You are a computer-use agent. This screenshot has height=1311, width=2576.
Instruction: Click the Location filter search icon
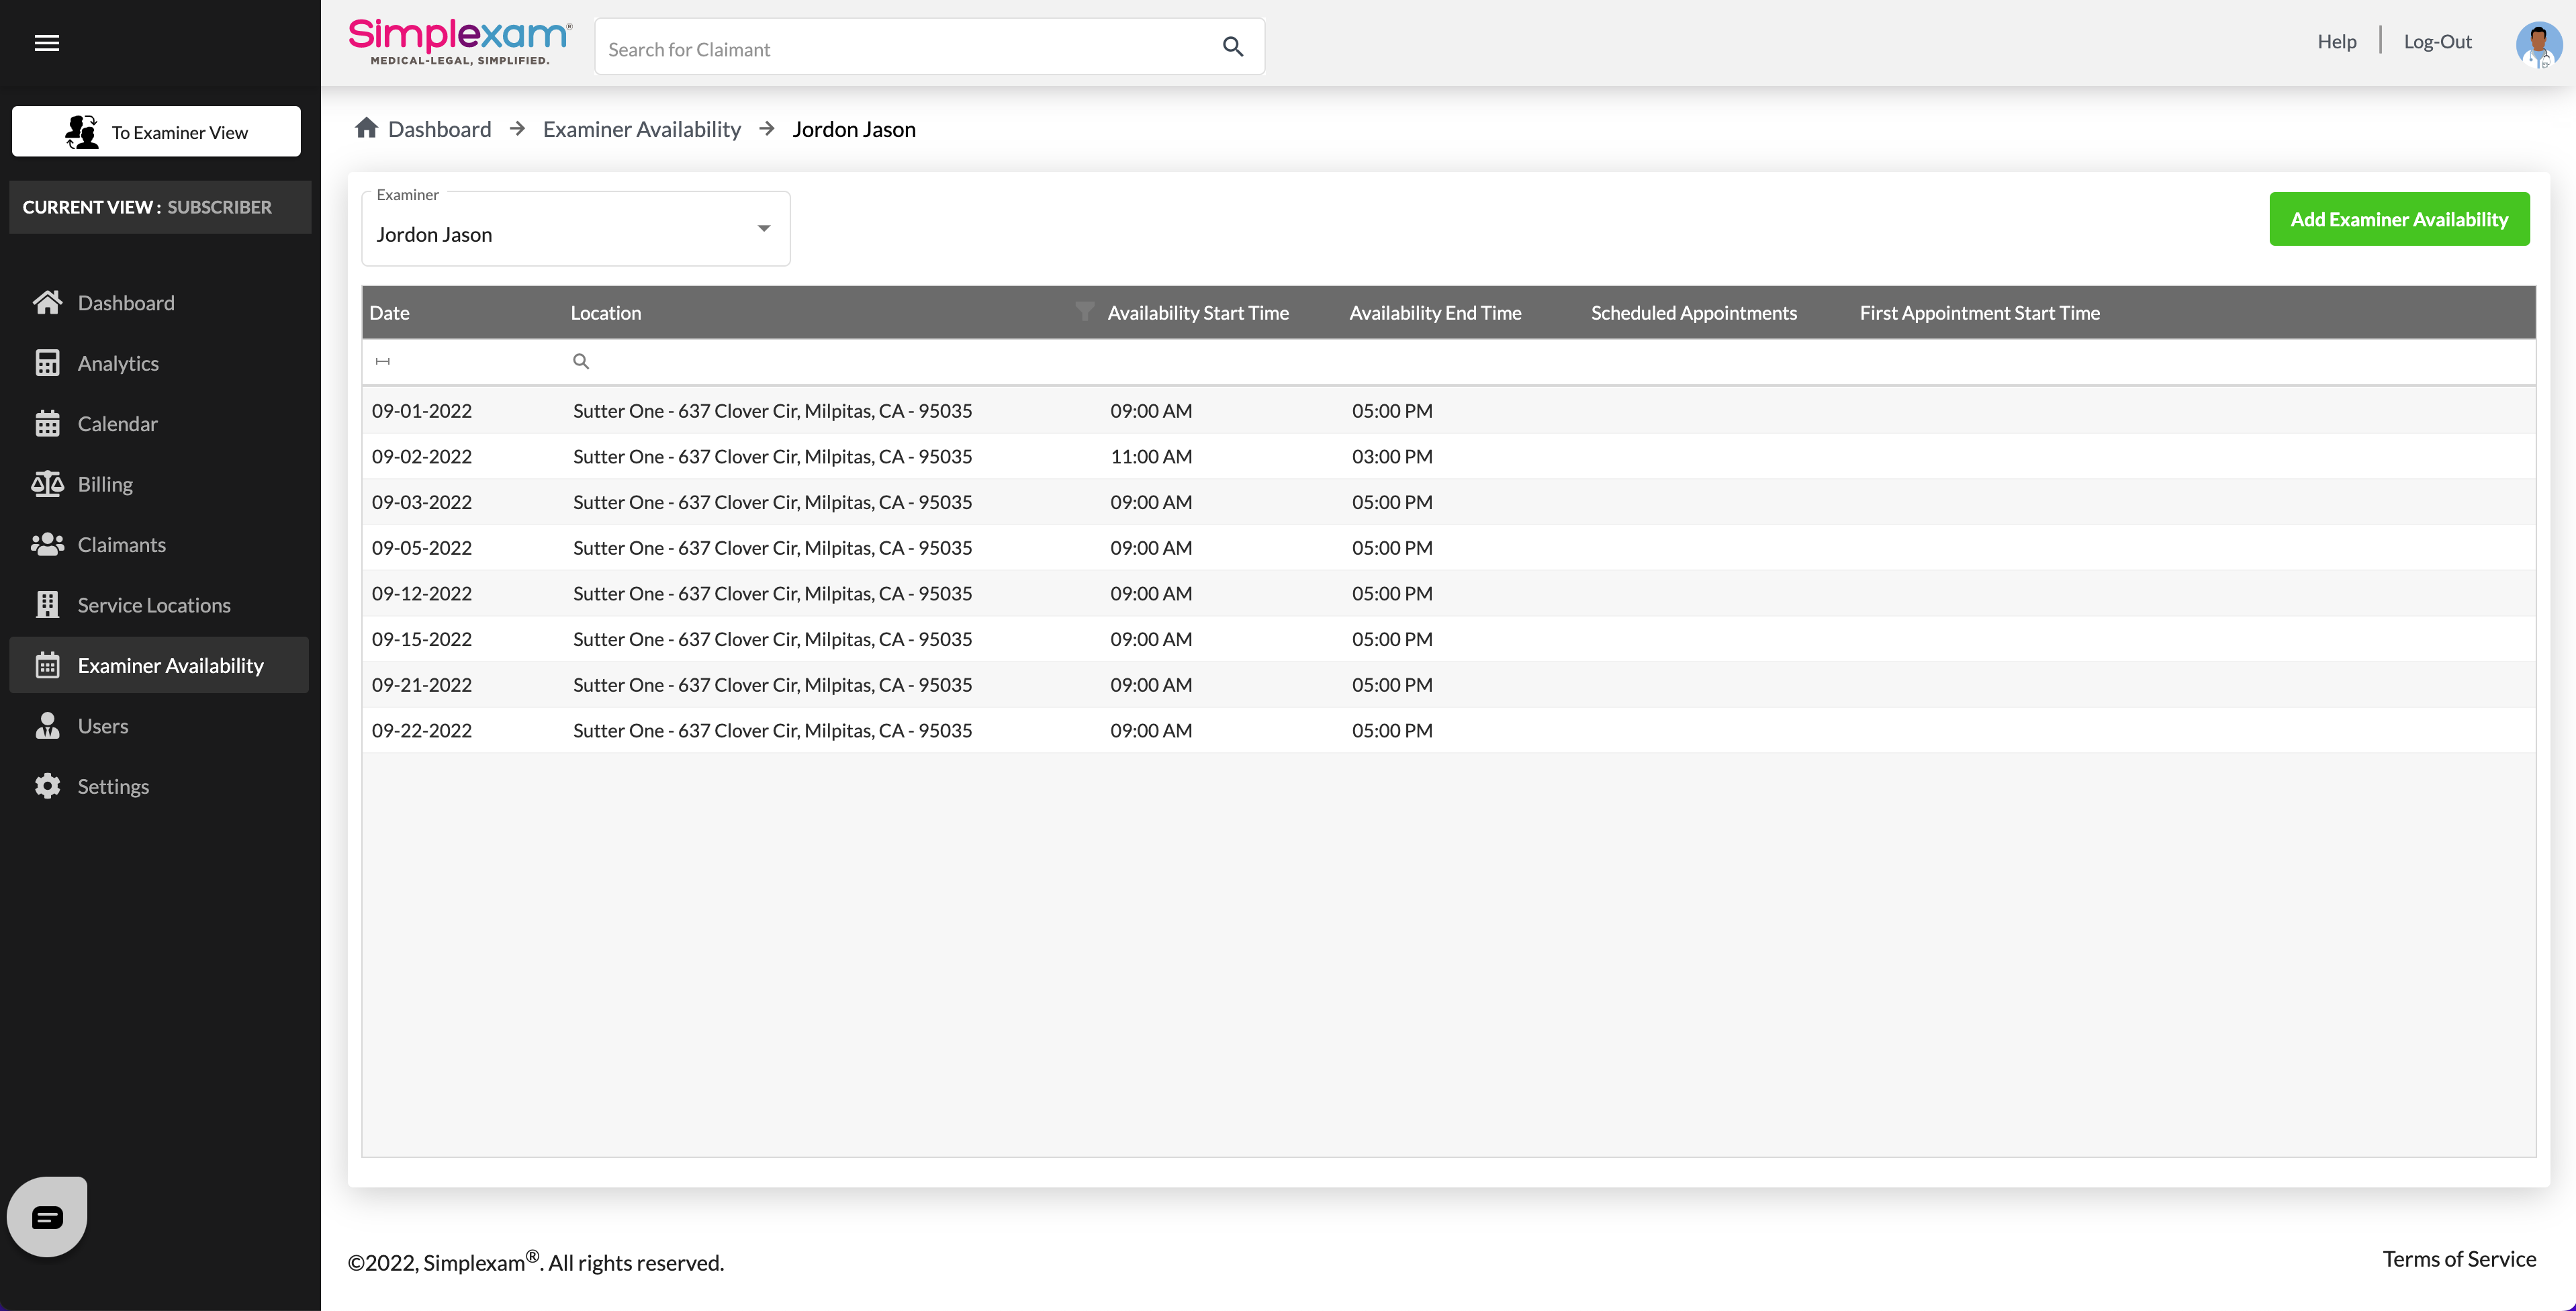point(581,361)
